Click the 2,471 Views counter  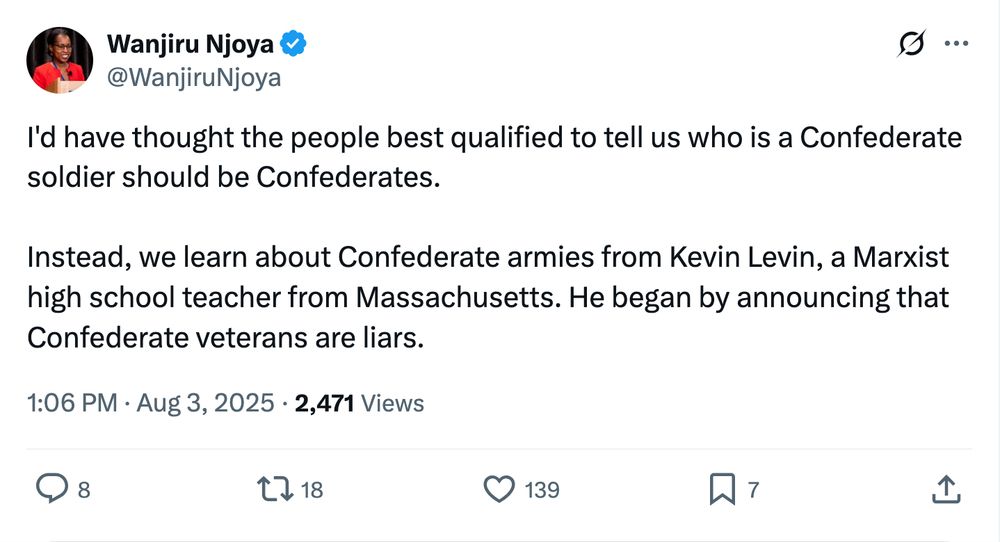[359, 403]
